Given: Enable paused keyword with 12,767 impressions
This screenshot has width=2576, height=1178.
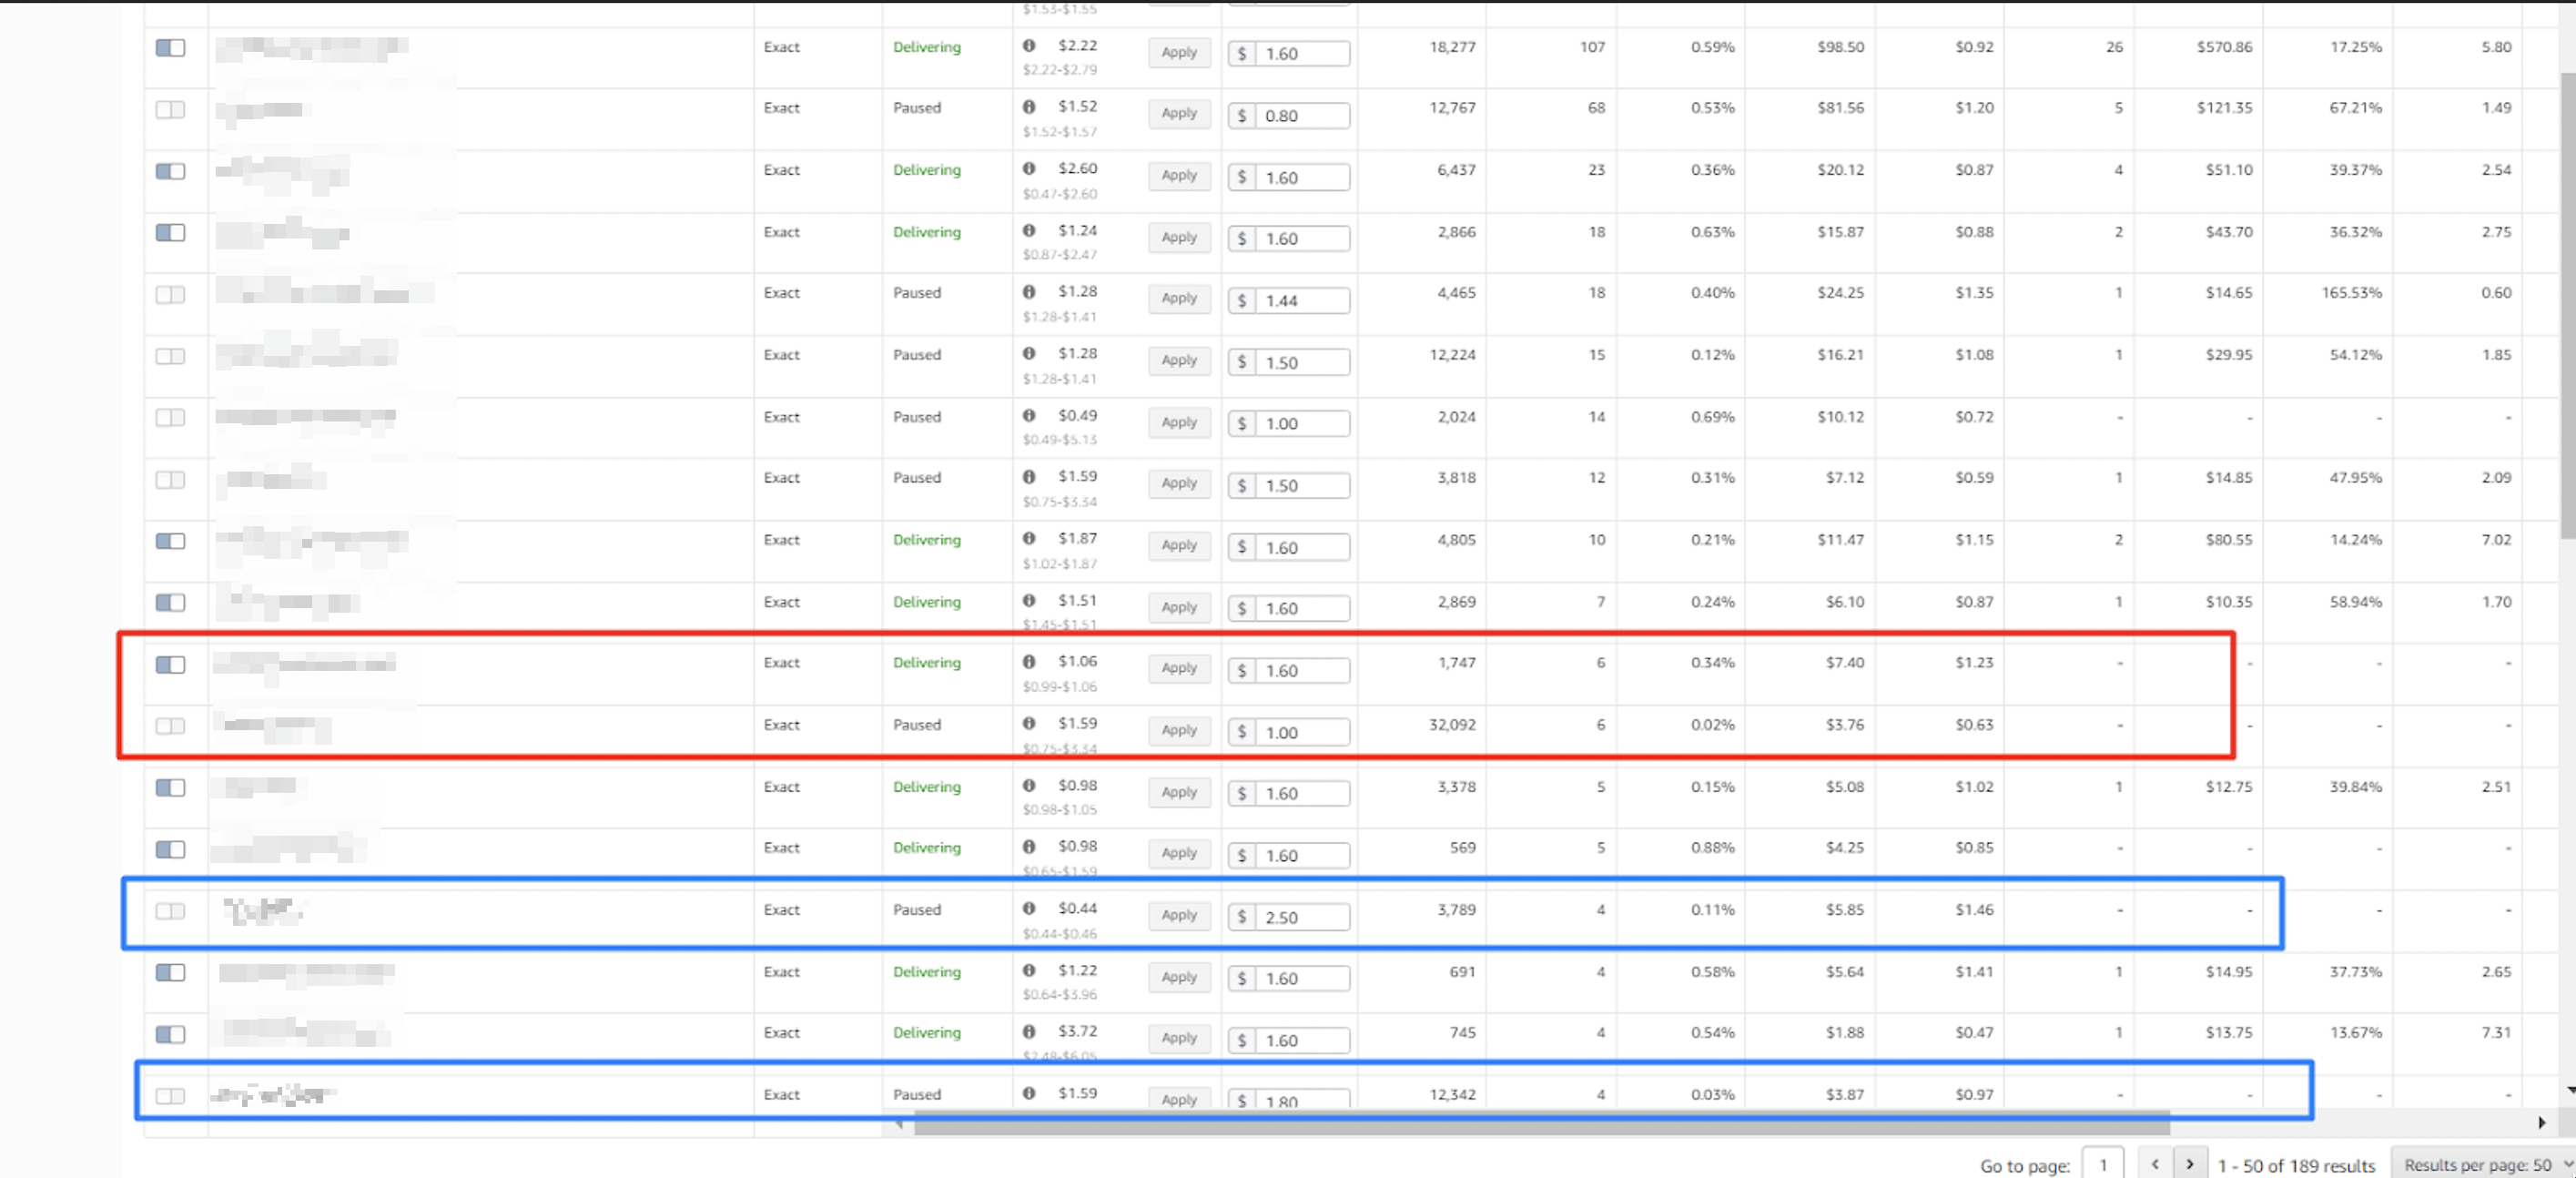Looking at the screenshot, I should (x=171, y=109).
